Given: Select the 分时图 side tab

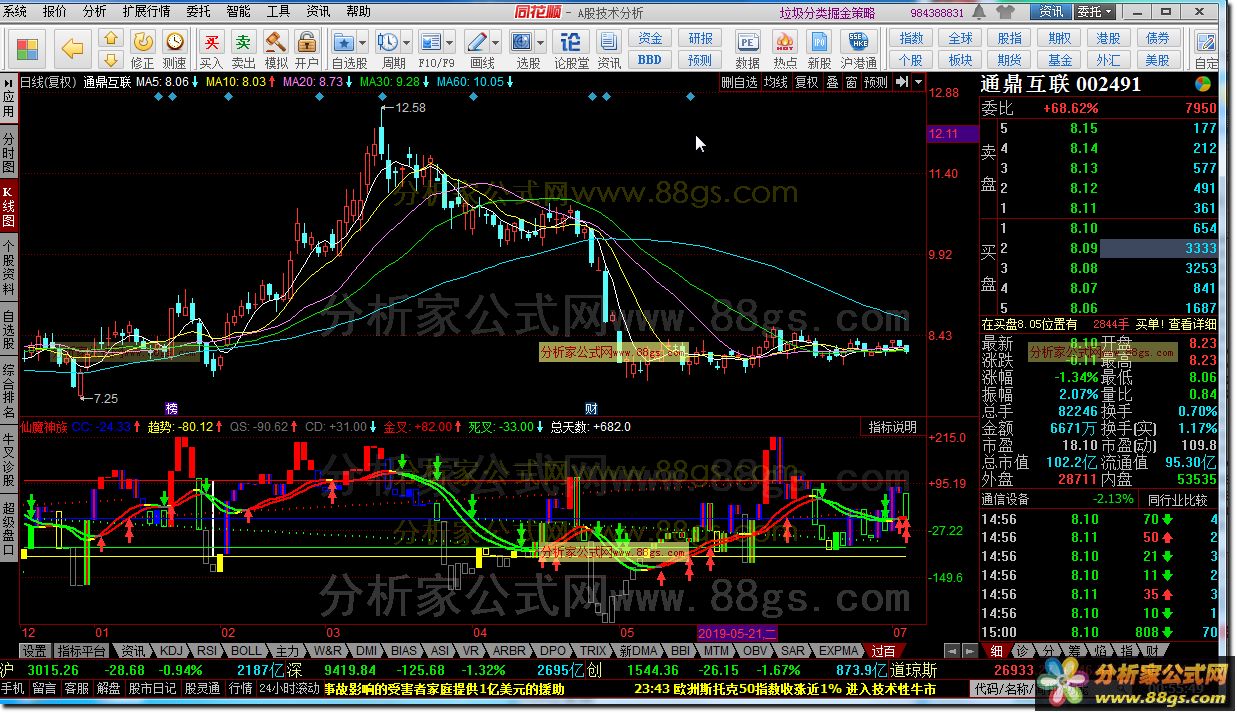Looking at the screenshot, I should [9, 151].
